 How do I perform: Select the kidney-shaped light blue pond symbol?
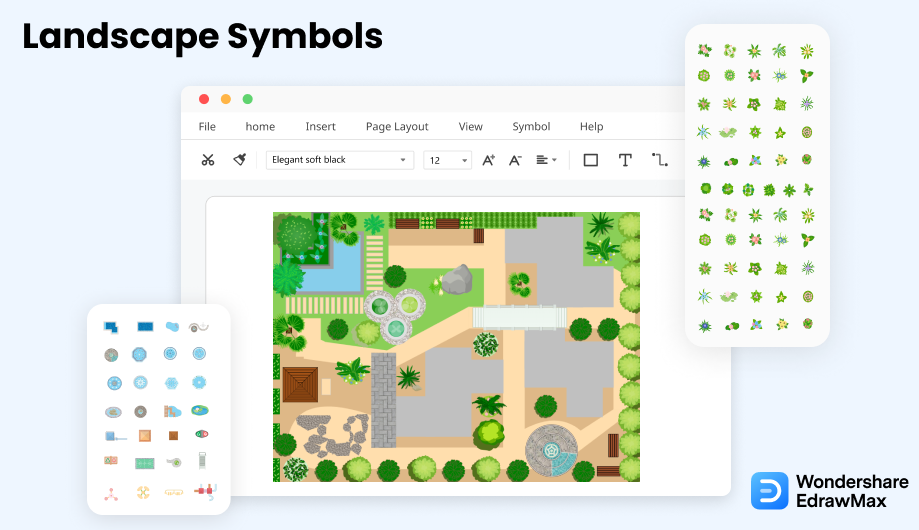tap(172, 327)
